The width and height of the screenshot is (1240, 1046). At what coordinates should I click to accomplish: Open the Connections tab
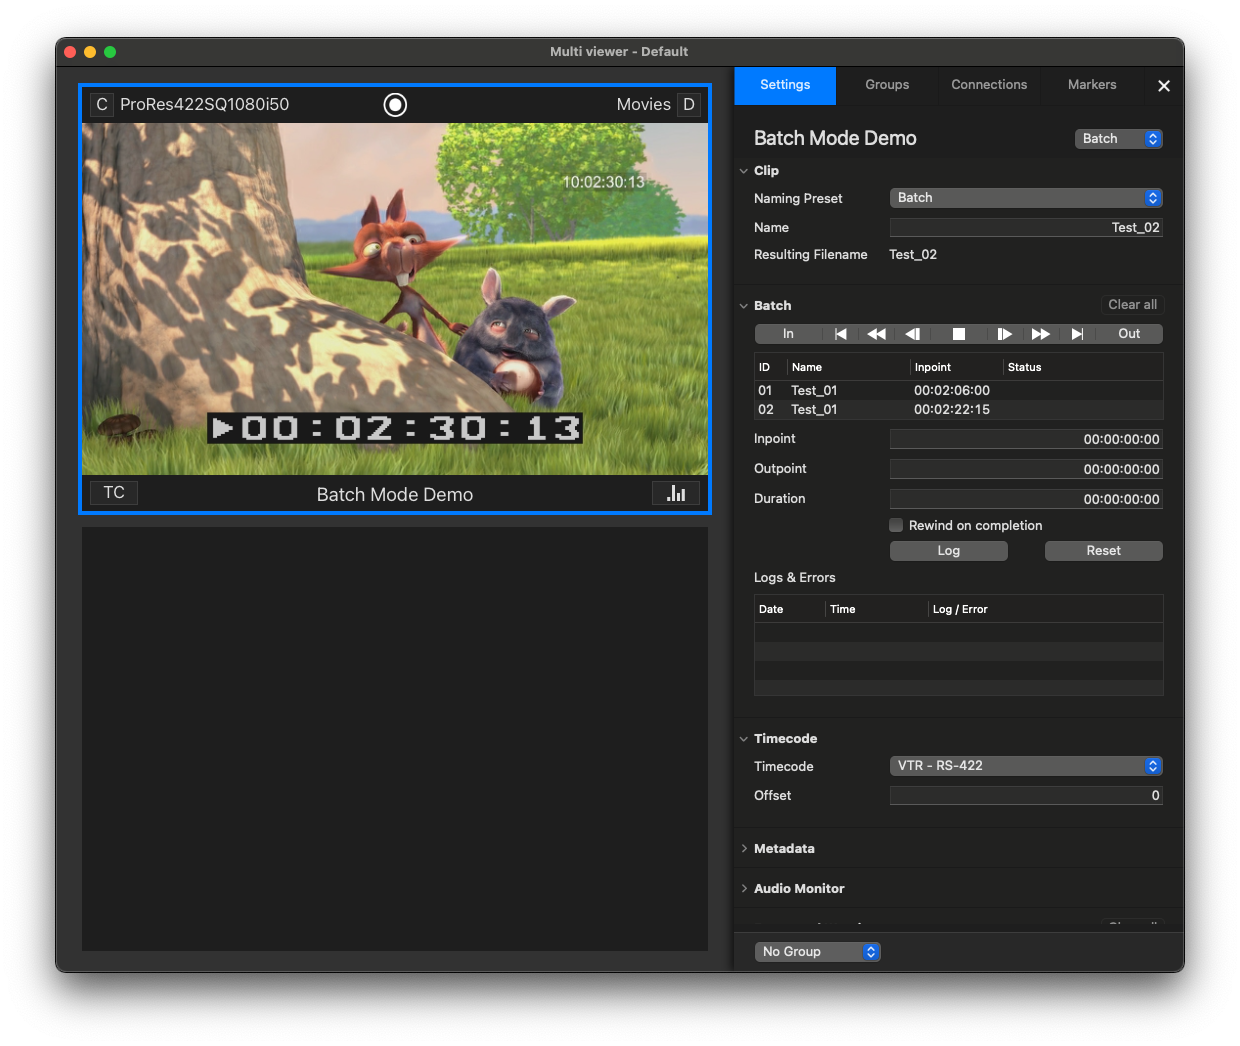tap(989, 85)
